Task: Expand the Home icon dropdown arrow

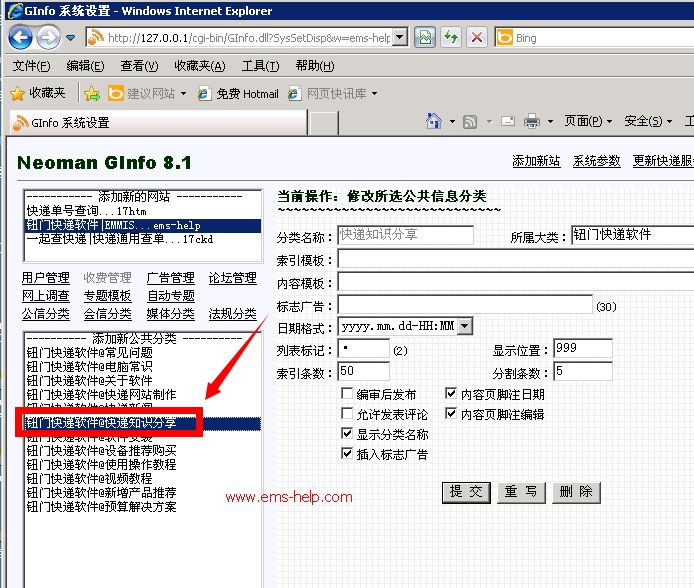Action: (x=452, y=121)
